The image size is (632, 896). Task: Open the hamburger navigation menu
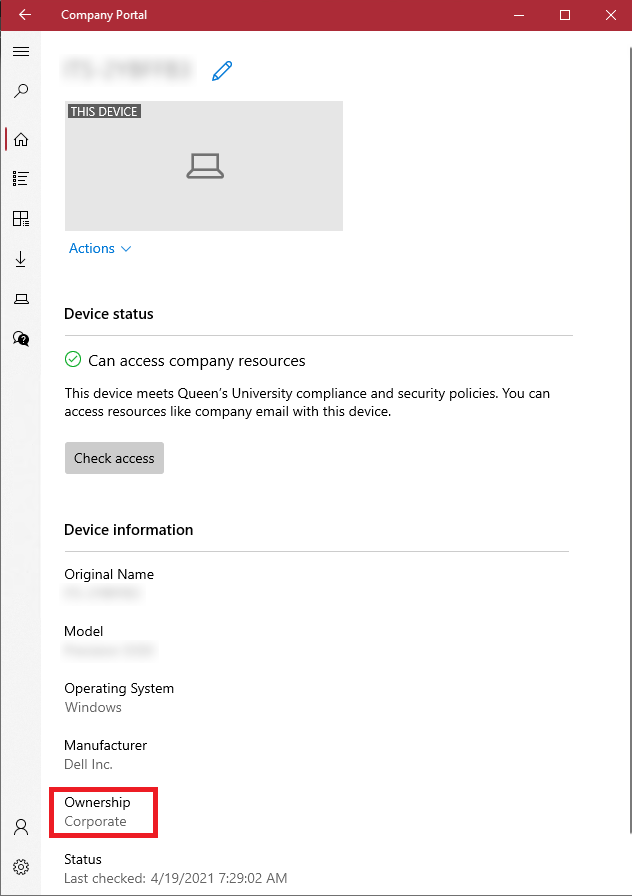(x=21, y=51)
